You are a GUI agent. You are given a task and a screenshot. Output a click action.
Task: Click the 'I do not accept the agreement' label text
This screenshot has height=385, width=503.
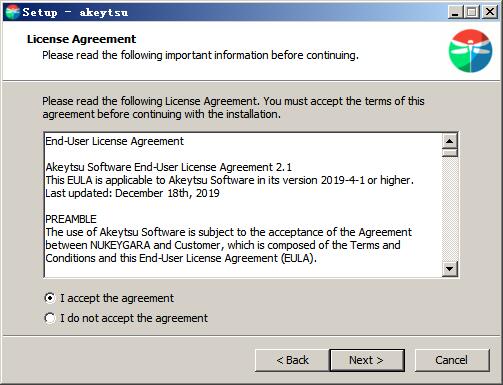(x=134, y=318)
